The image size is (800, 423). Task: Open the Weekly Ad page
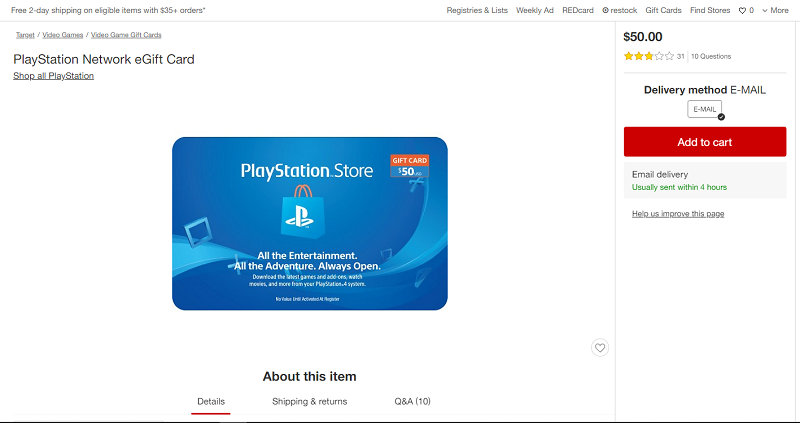pos(534,10)
